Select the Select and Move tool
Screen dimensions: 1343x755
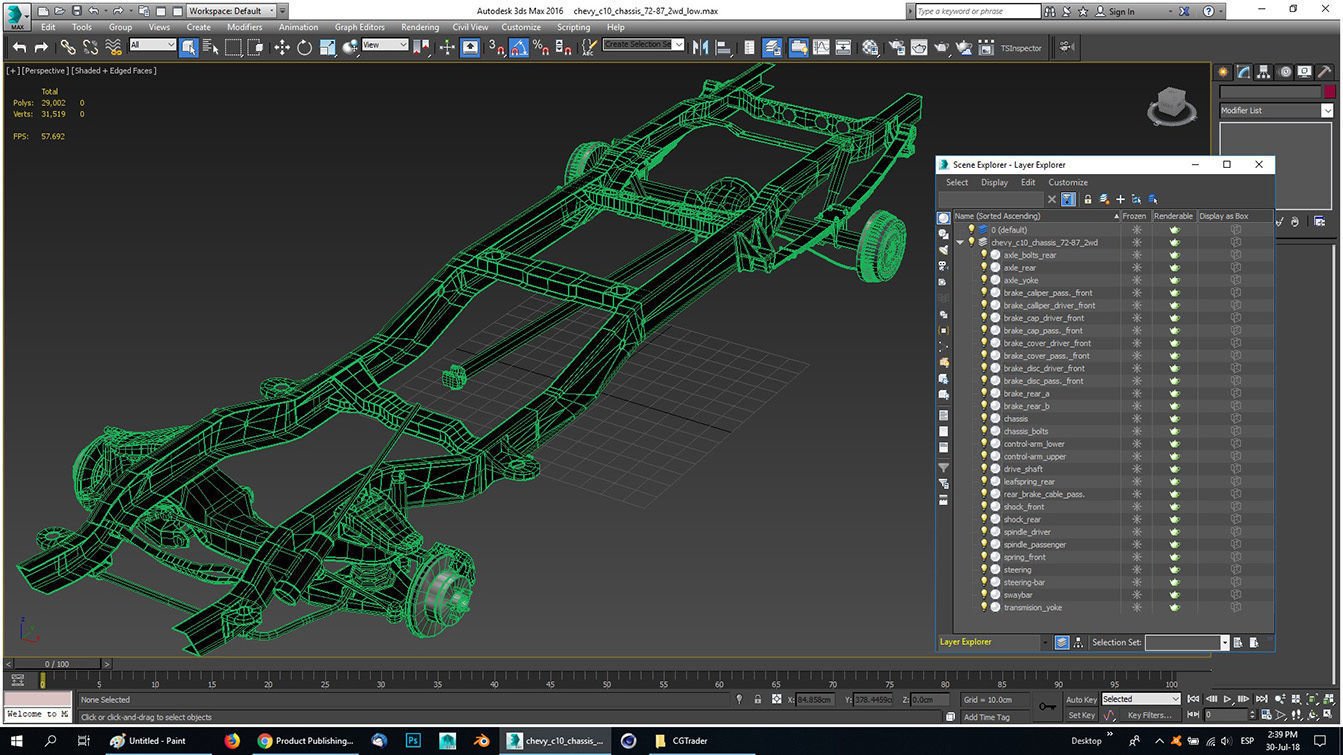(x=283, y=47)
